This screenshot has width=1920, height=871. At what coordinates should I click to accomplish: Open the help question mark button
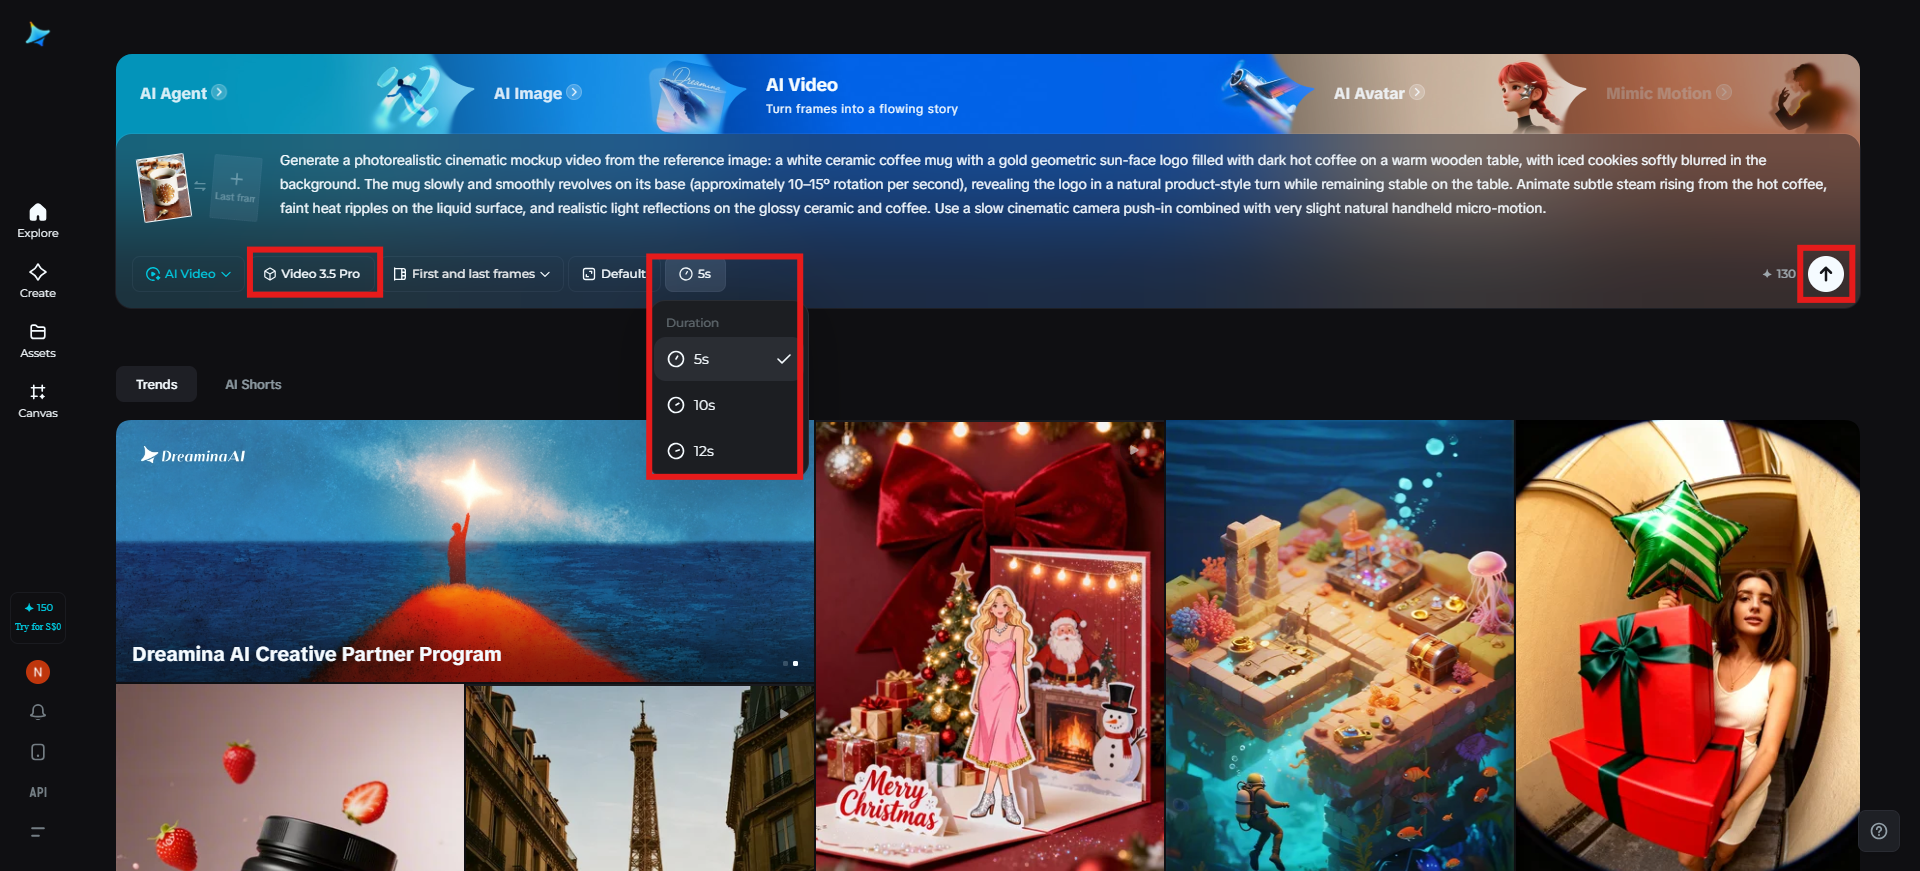click(x=1879, y=831)
